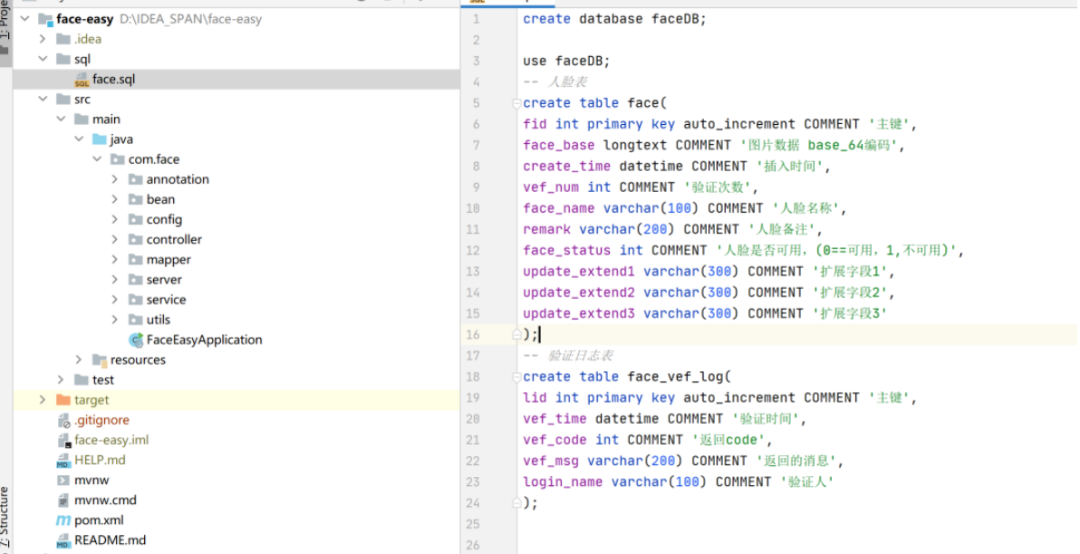This screenshot has height=554, width=1080.
Task: Collapse the create table face code block
Action: (516, 103)
